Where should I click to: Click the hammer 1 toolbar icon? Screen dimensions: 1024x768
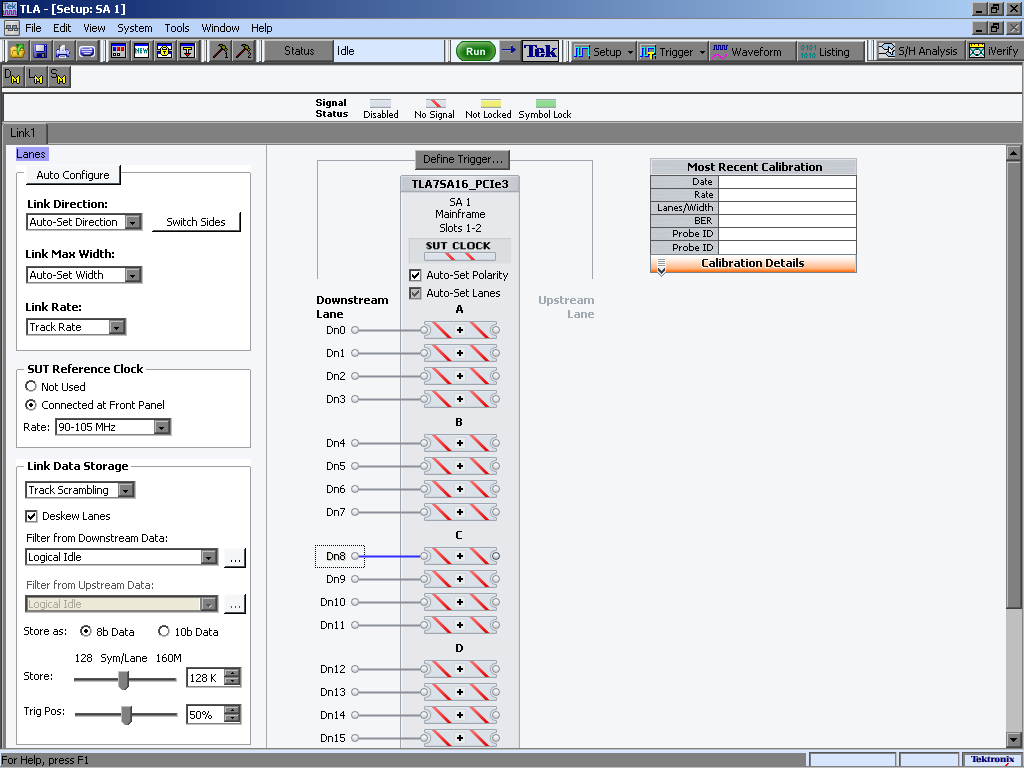point(220,51)
